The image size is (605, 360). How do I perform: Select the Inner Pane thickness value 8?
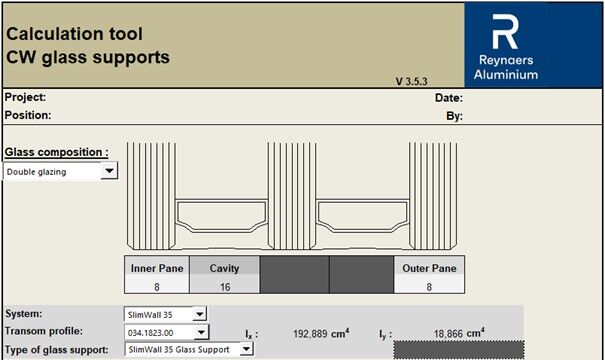pos(157,287)
